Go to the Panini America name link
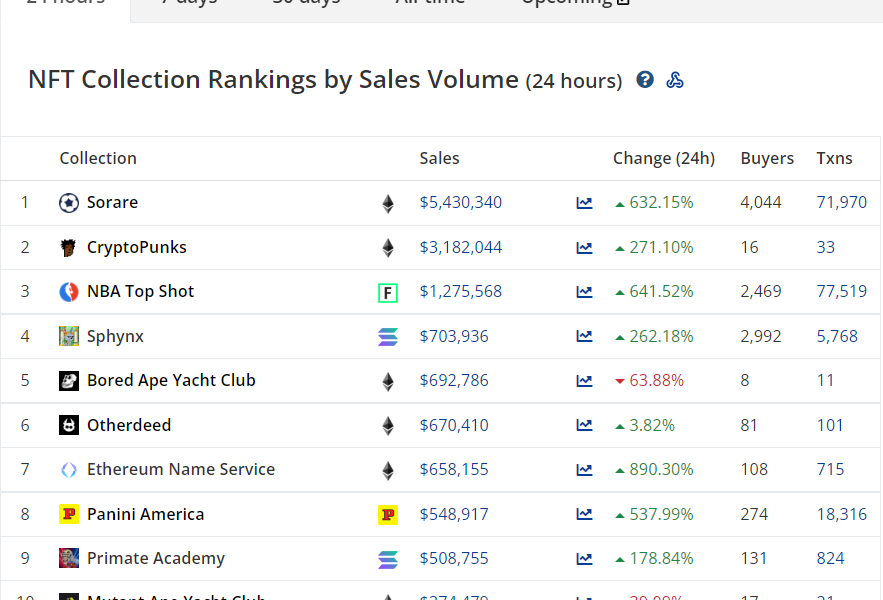 [x=145, y=514]
